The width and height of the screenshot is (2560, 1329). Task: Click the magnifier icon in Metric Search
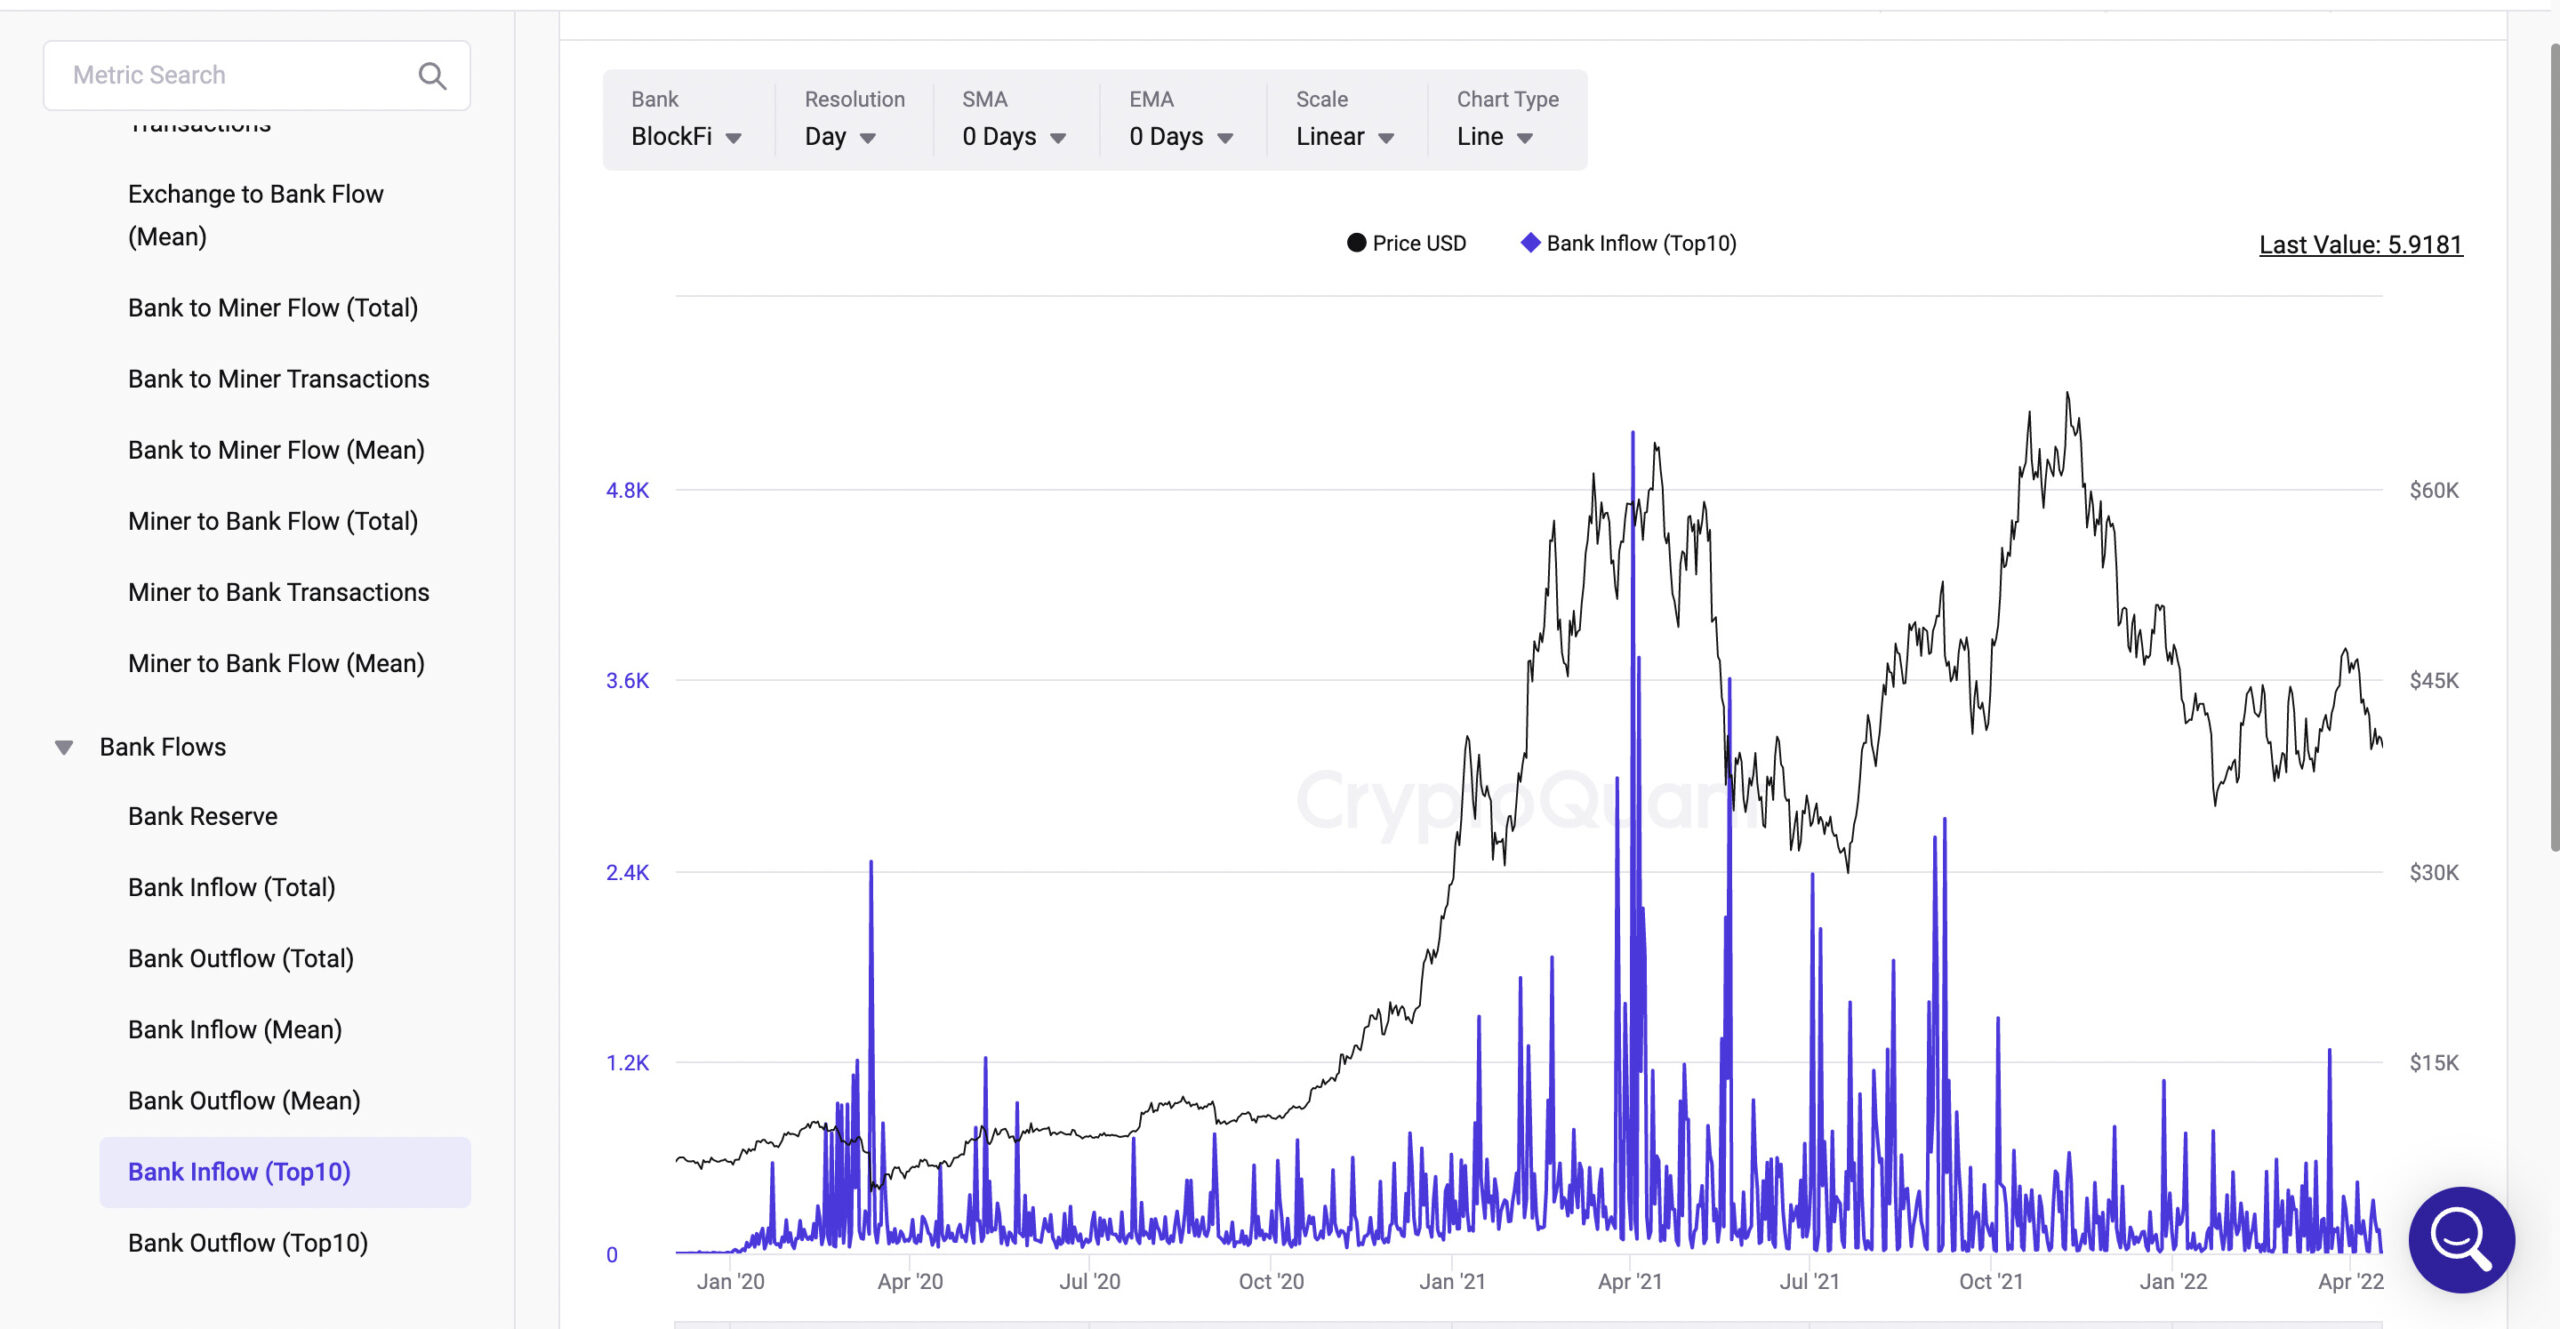point(432,76)
